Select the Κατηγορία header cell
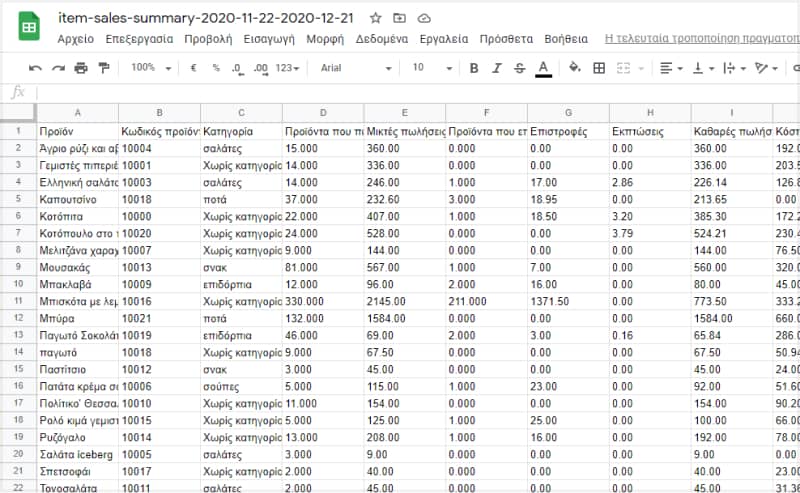Image resolution: width=800 pixels, height=493 pixels. 241,132
